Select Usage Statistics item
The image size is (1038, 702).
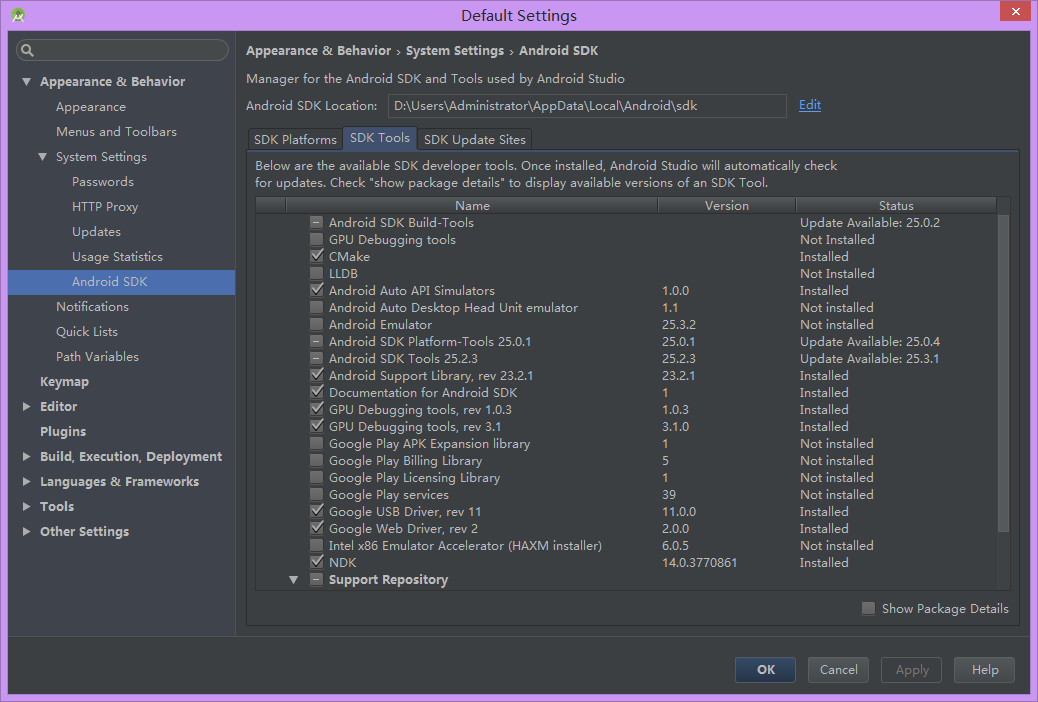point(117,256)
